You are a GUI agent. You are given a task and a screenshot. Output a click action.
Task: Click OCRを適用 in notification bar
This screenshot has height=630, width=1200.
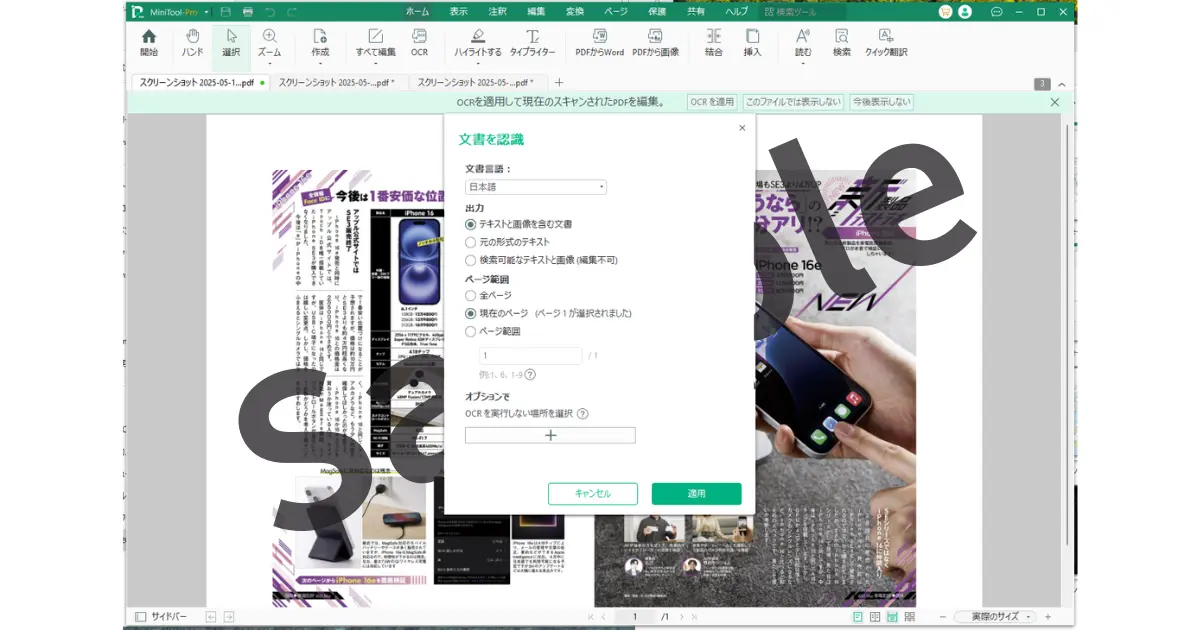coord(712,102)
